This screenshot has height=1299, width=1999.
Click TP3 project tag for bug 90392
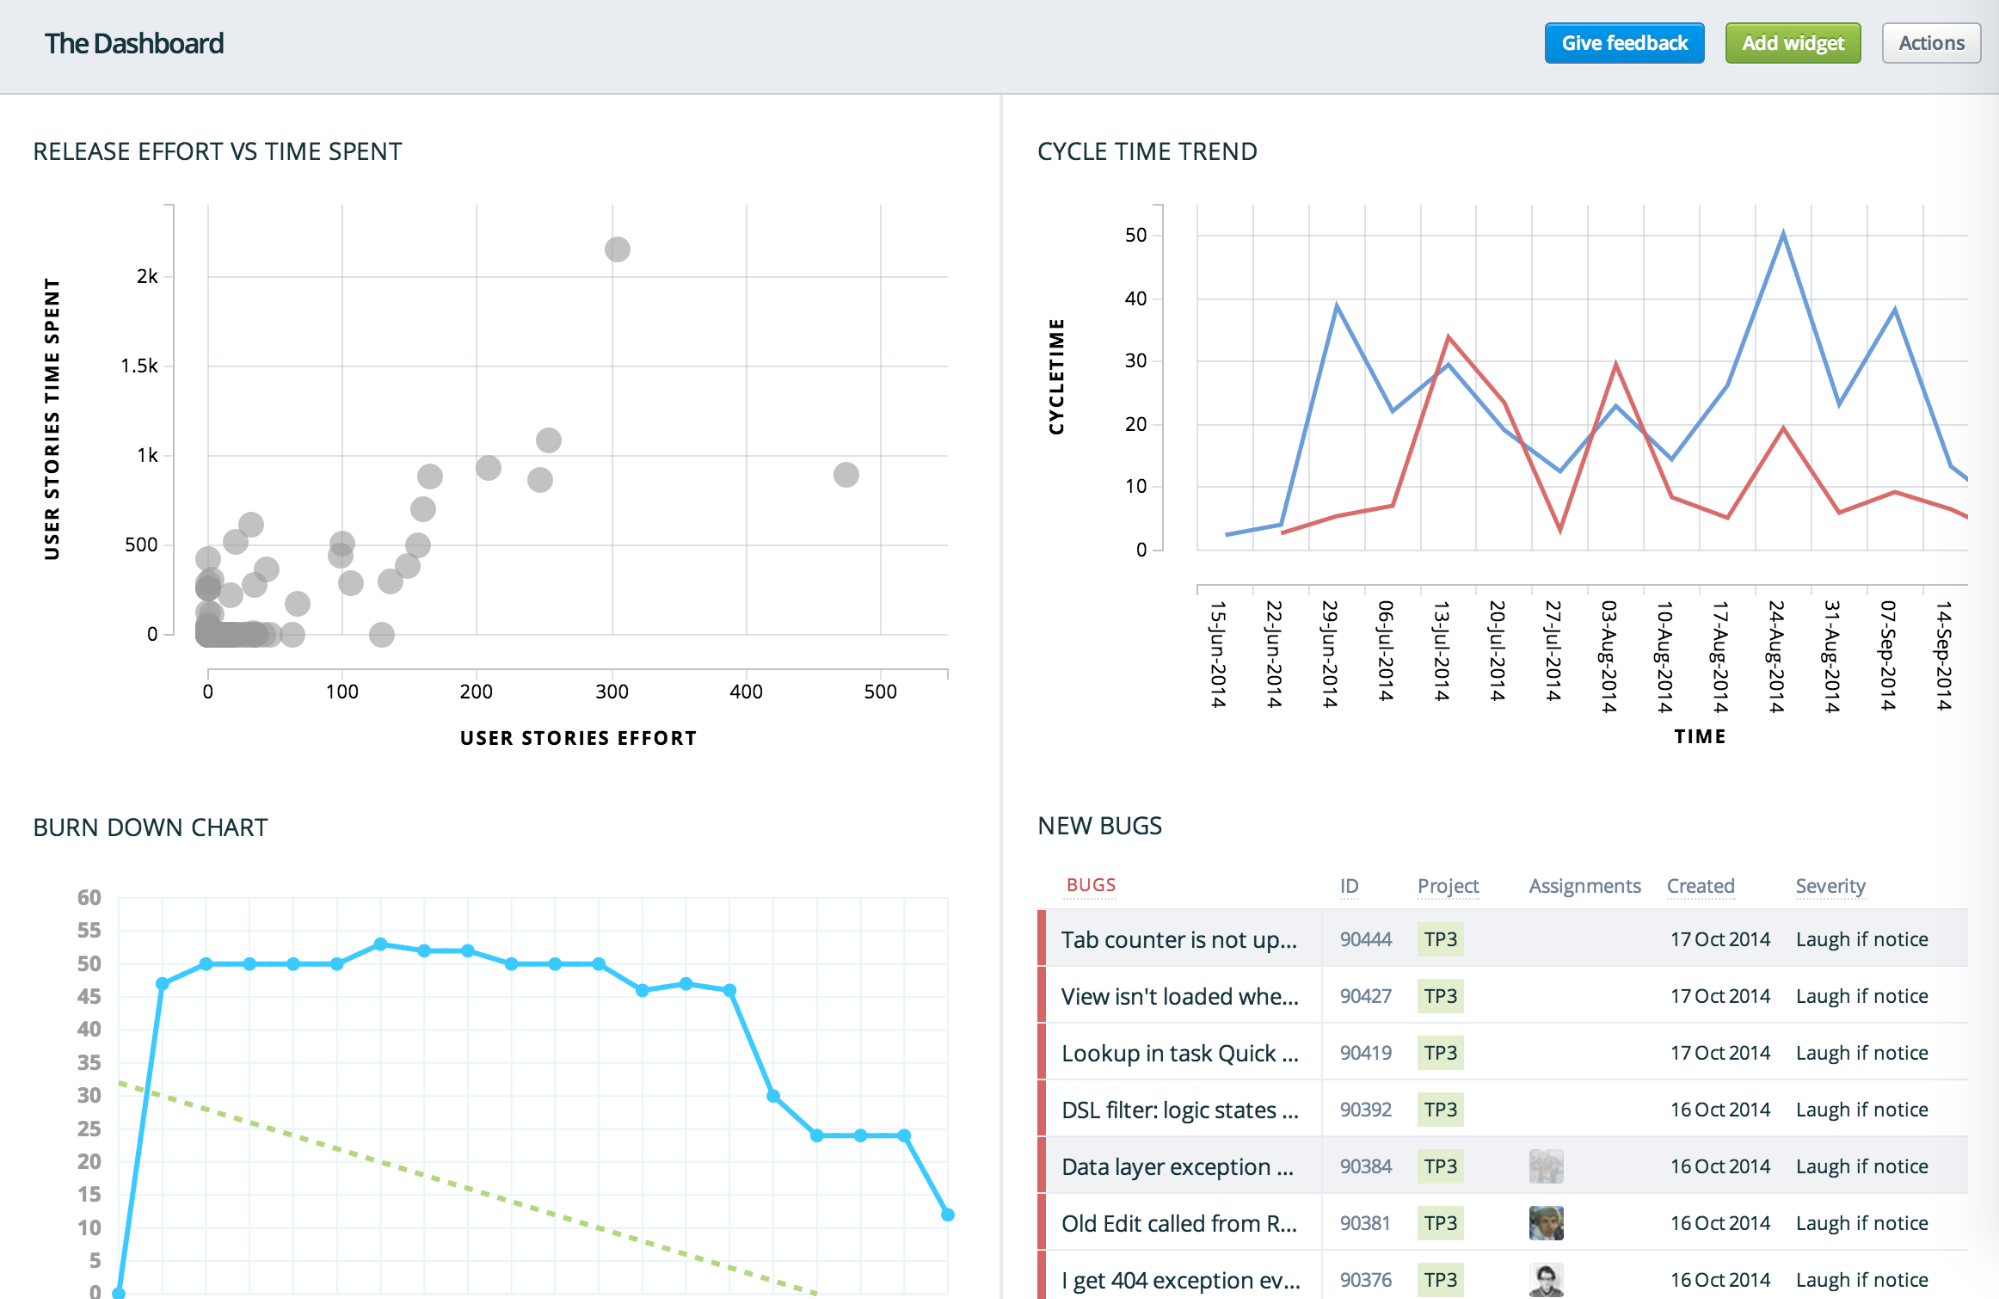[x=1440, y=1110]
